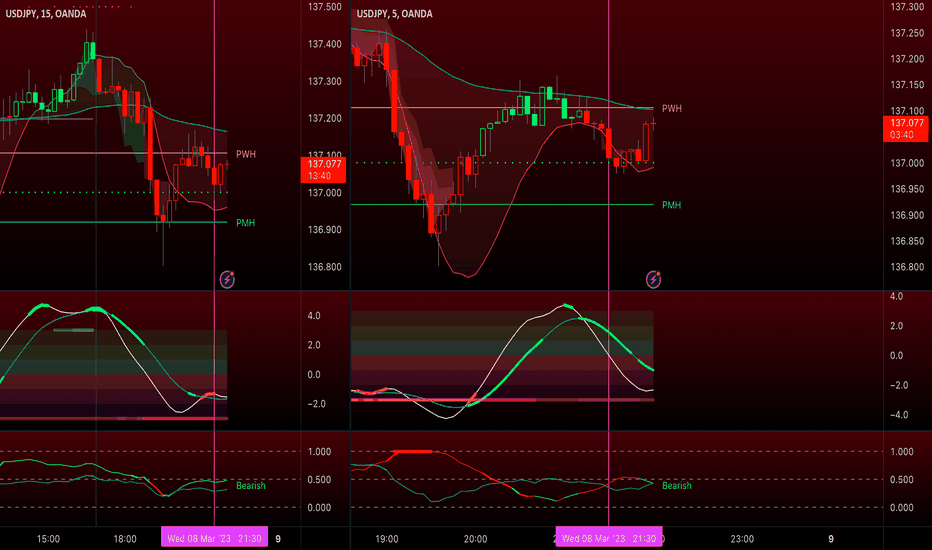Click the red 137.077 price label on right chart
932x550 pixels.
[x=906, y=128]
